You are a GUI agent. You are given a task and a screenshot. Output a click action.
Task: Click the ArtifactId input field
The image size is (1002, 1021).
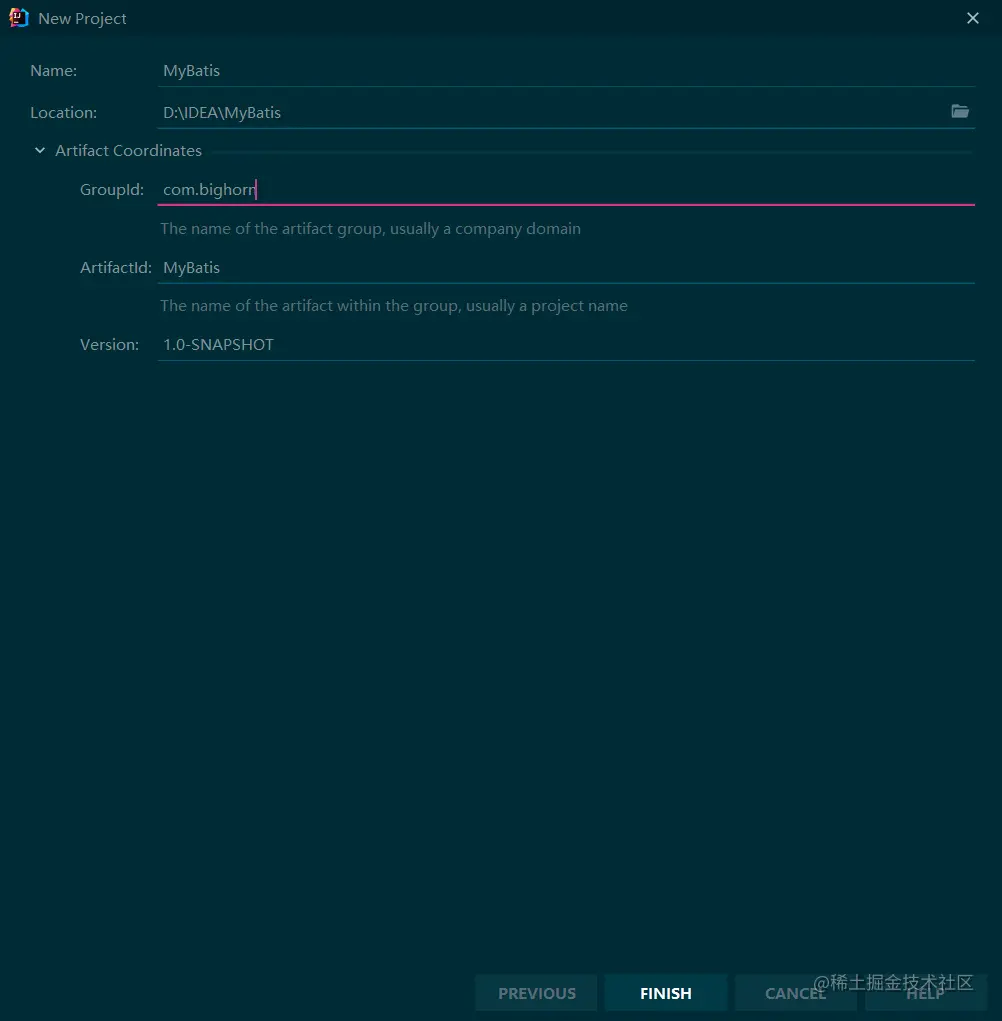point(566,268)
